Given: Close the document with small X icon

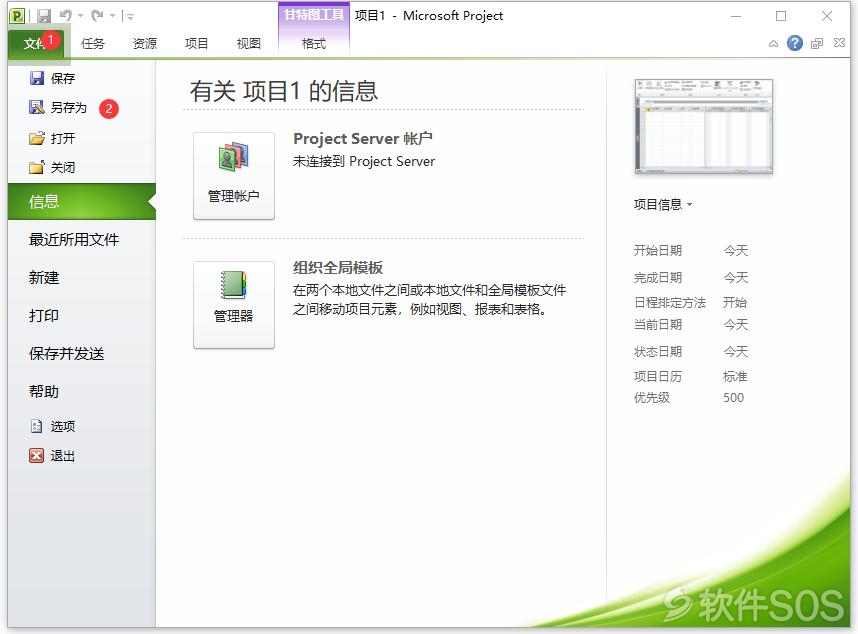Looking at the screenshot, I should point(839,43).
